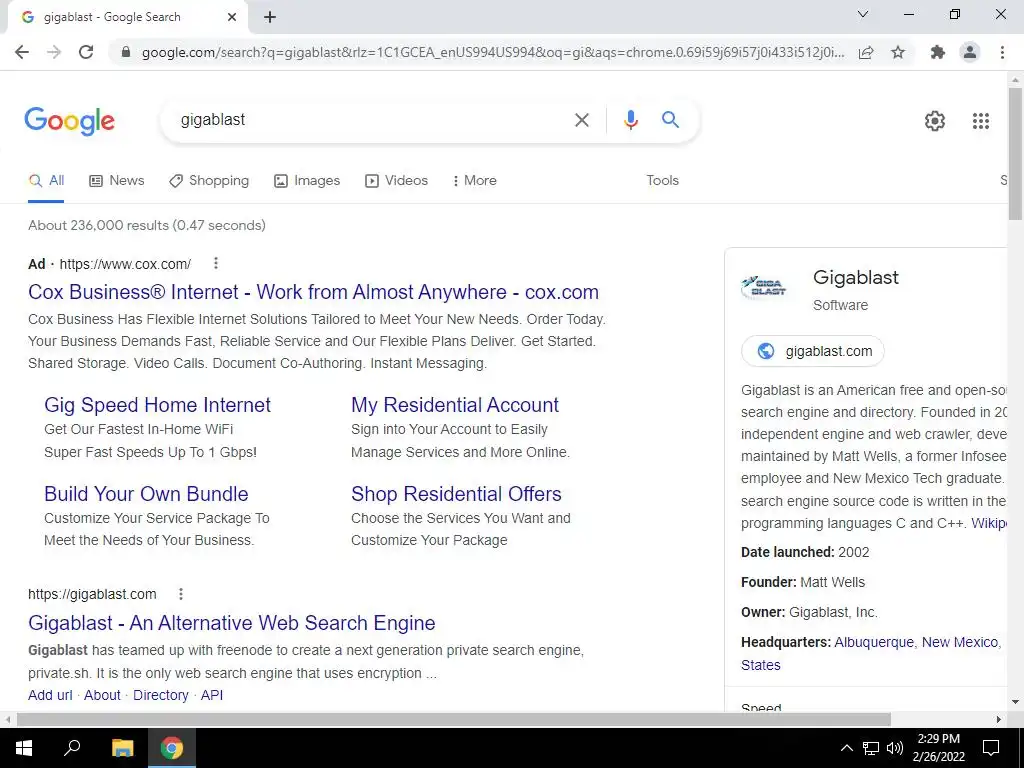Reload the page with the refresh icon
The image size is (1024, 768).
[86, 52]
